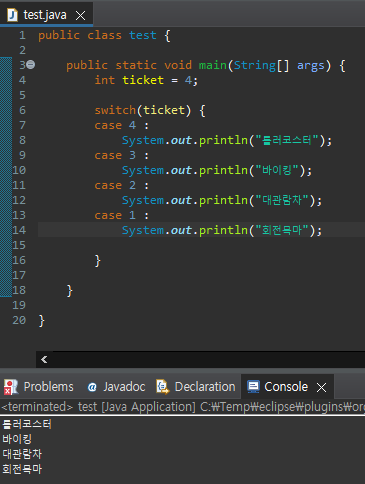Image resolution: width=365 pixels, height=484 pixels.
Task: Collapse the main method fold marker
Action: click(x=31, y=64)
